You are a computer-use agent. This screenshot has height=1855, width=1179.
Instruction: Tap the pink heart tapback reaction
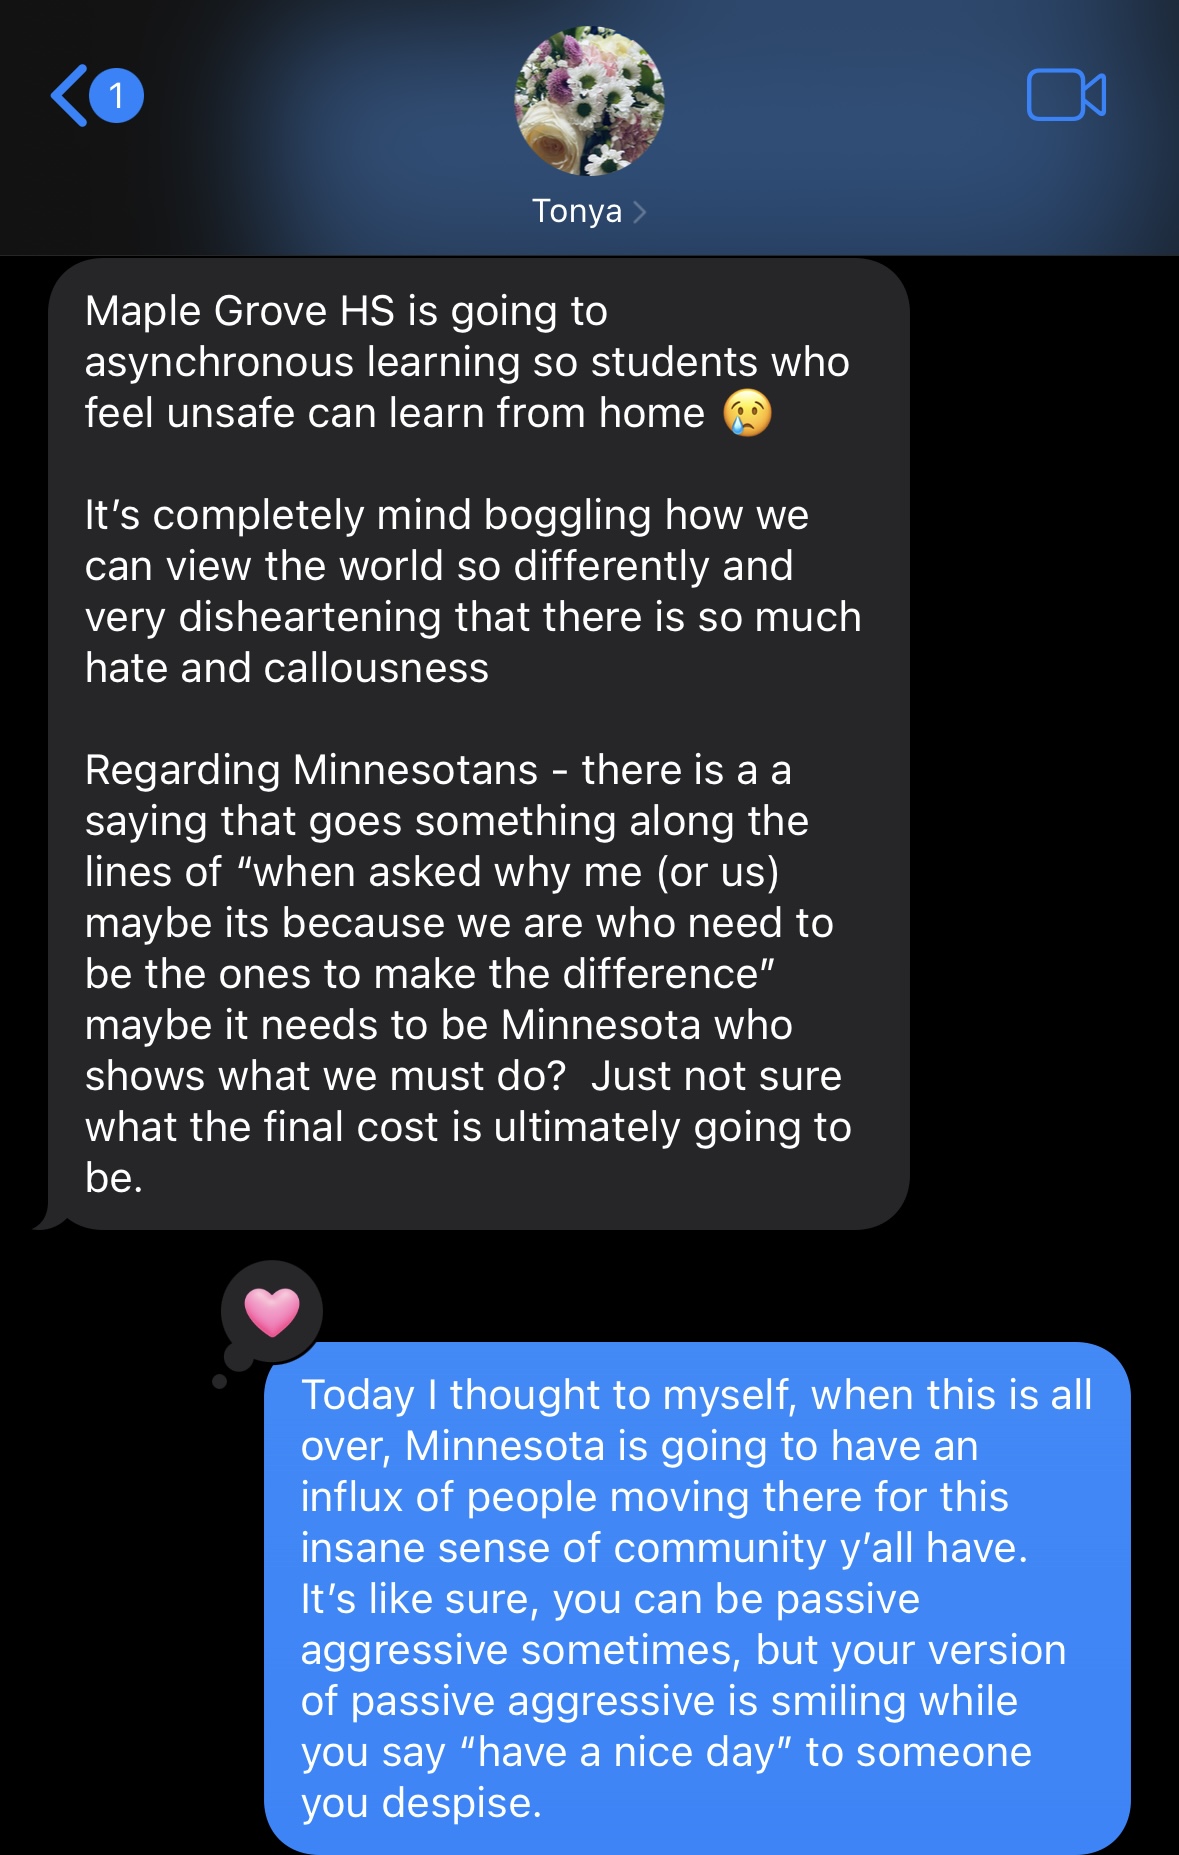coord(272,1312)
